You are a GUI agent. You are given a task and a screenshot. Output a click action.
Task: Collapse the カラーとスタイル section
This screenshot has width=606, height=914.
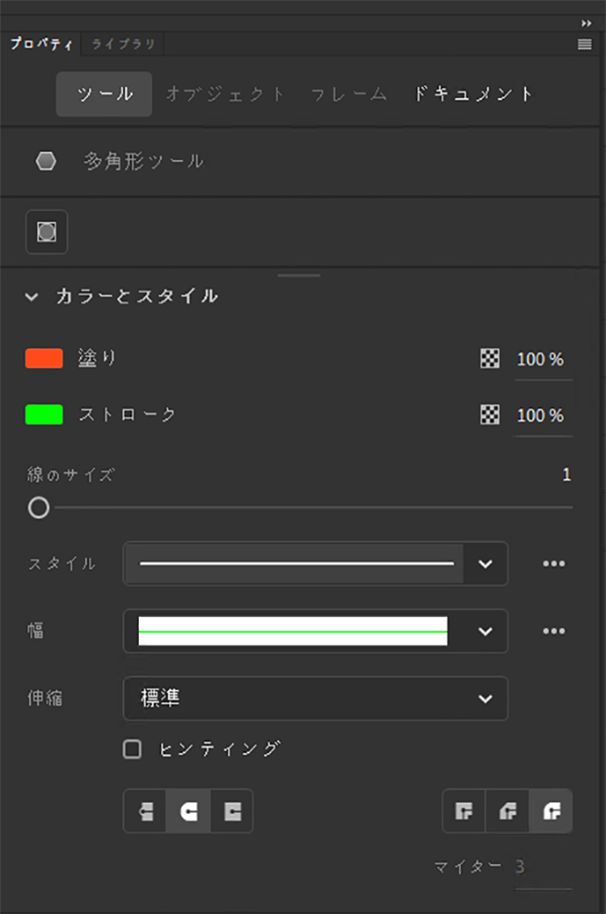tap(30, 296)
